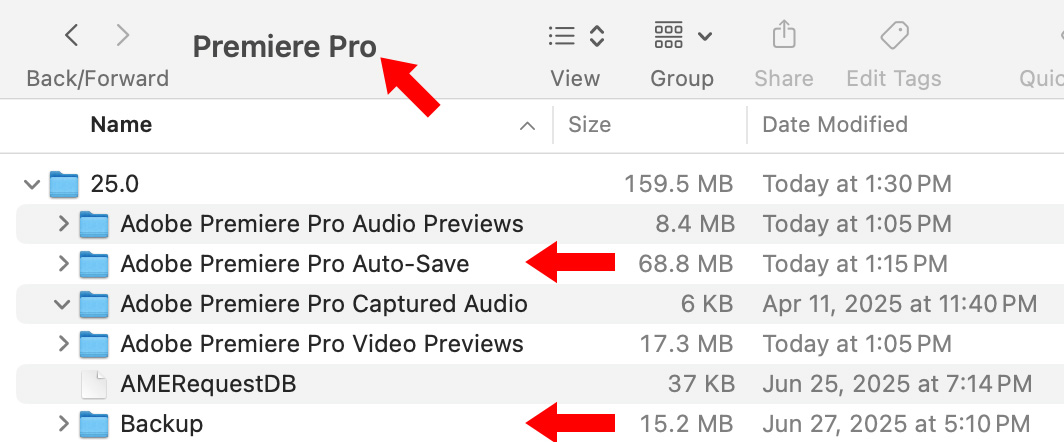
Task: Collapse the 25.0 folder
Action: pos(32,184)
